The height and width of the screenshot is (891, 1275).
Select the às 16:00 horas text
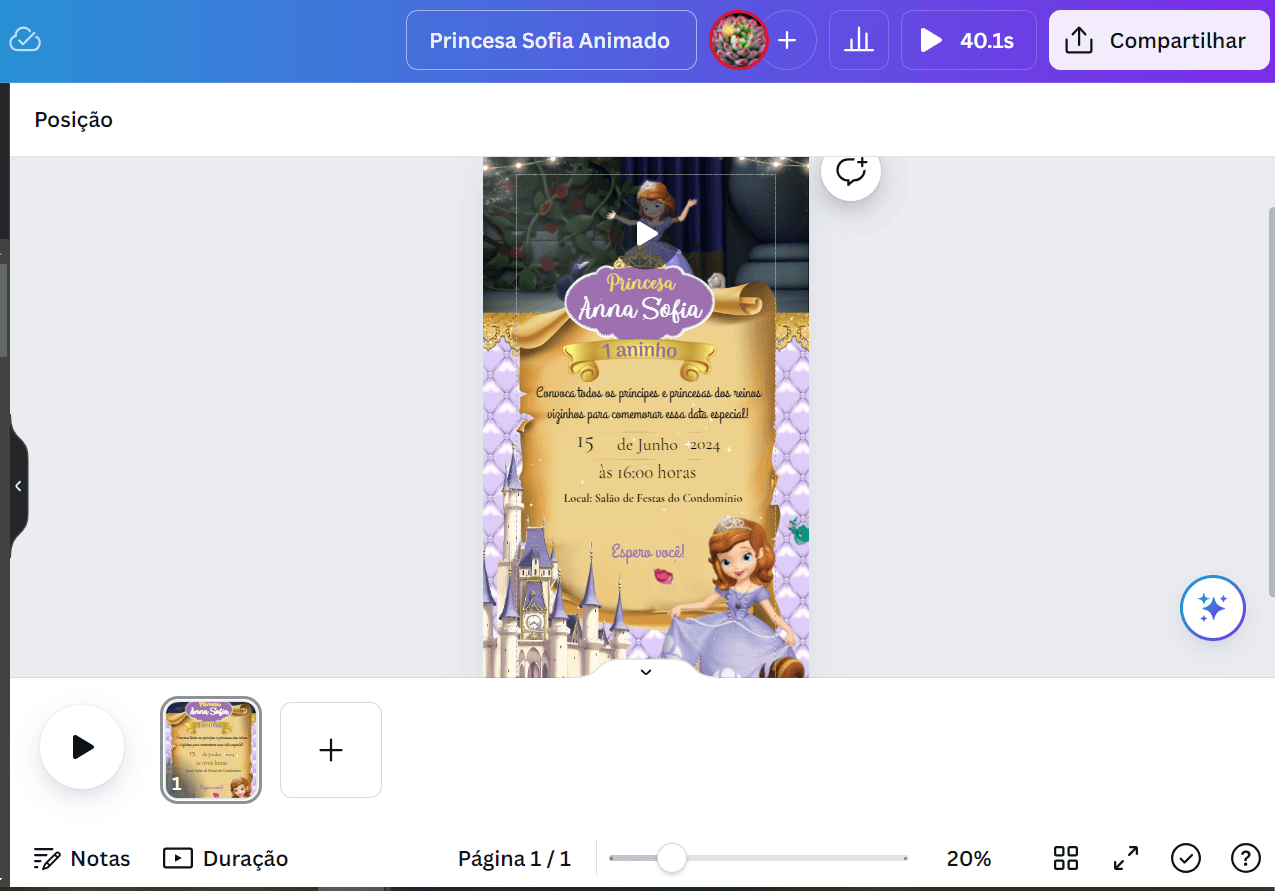point(647,472)
